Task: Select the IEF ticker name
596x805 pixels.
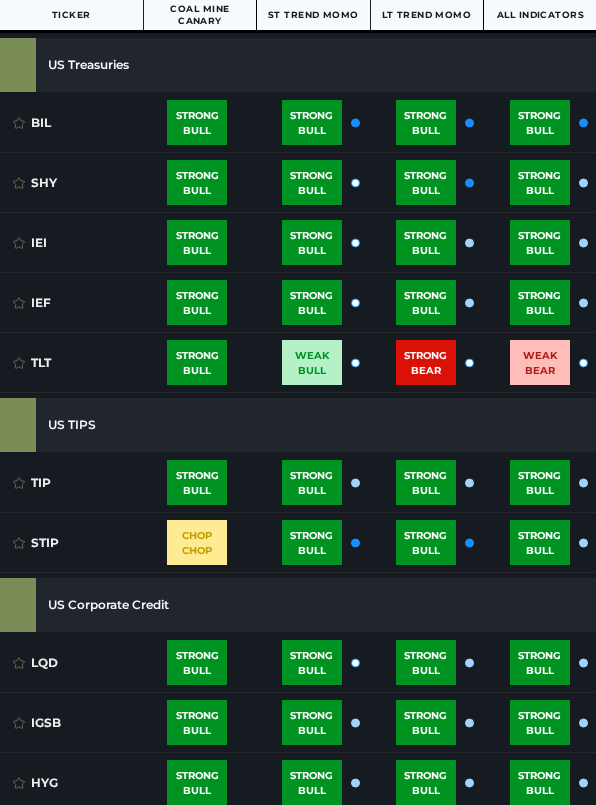Action: click(x=41, y=303)
